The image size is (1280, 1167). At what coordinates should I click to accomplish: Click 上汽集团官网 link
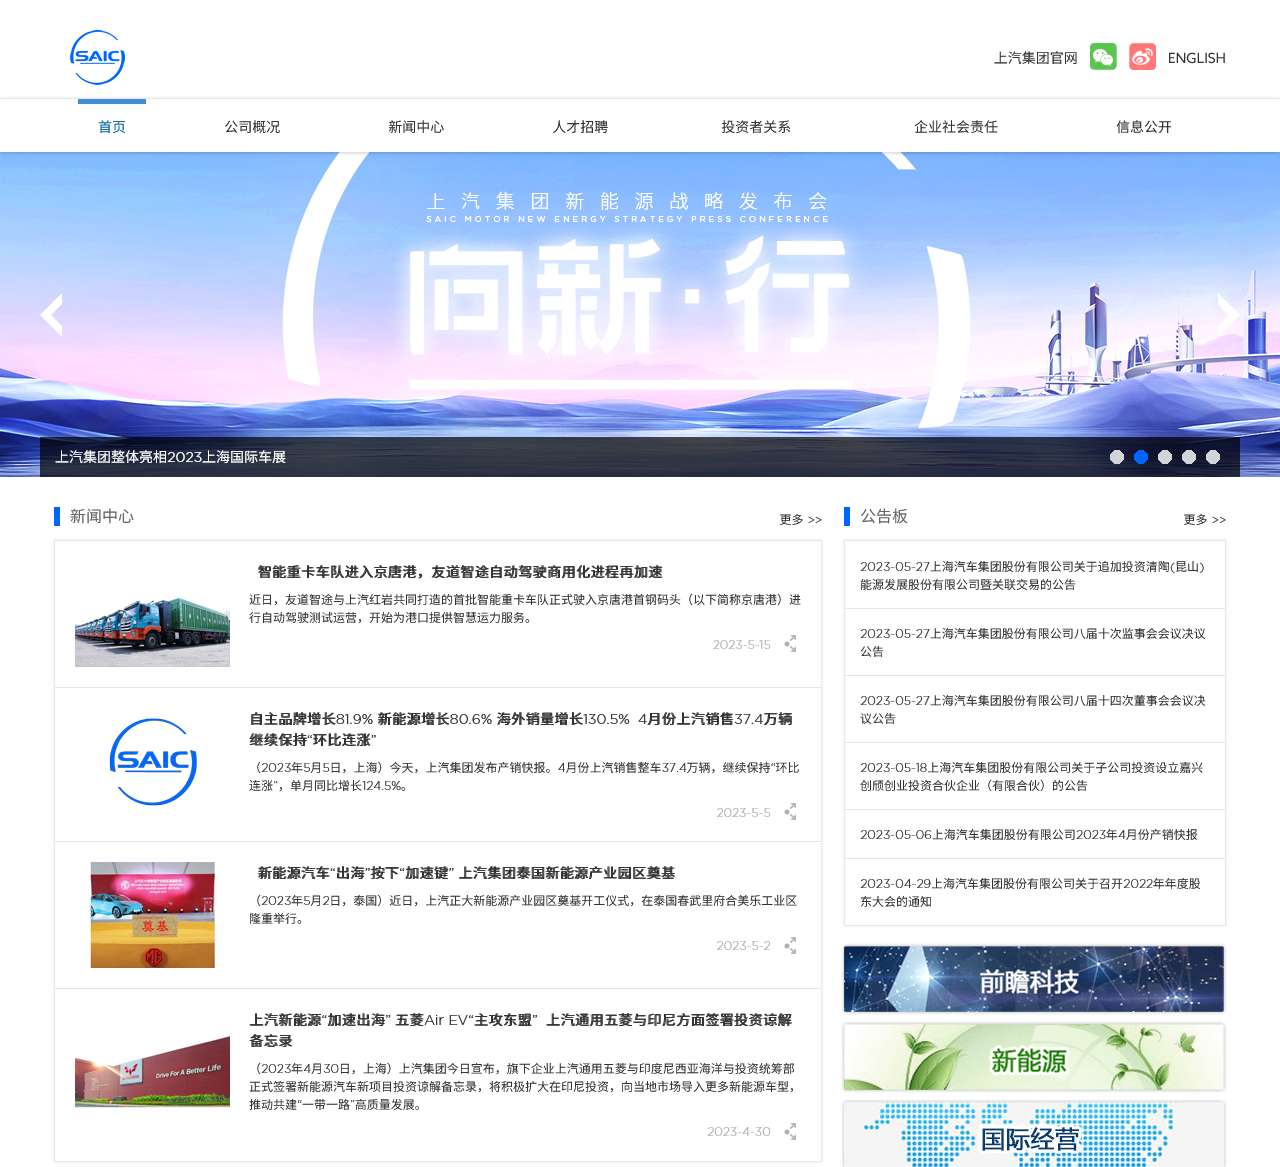[1036, 58]
